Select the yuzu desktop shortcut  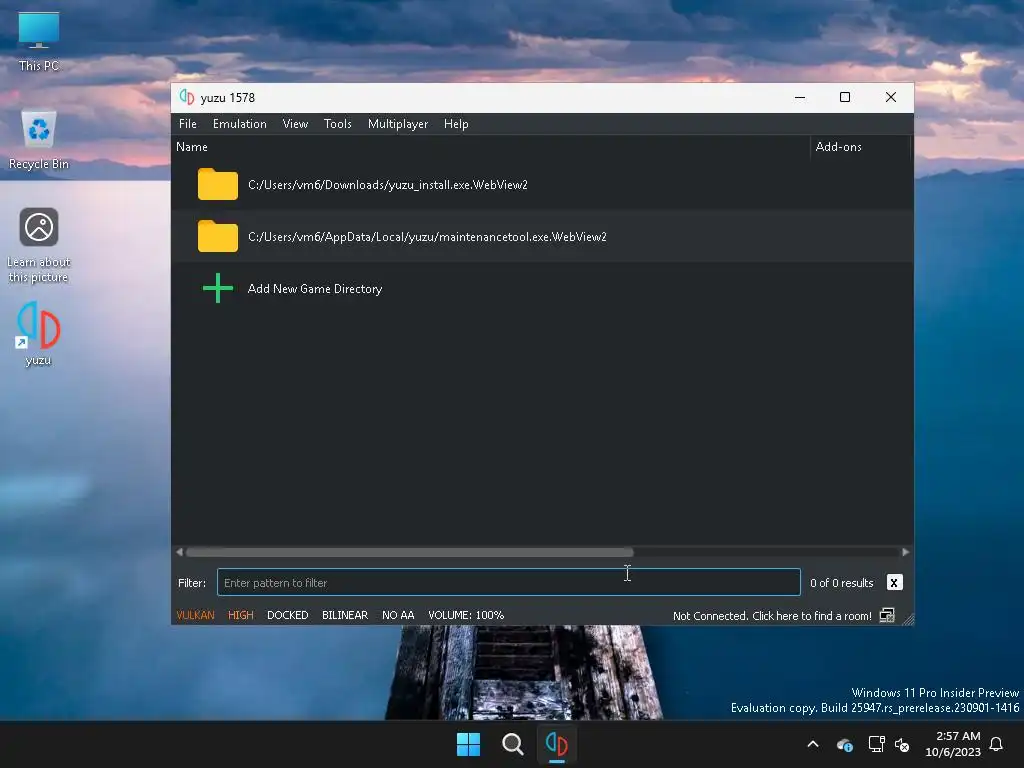pos(39,334)
